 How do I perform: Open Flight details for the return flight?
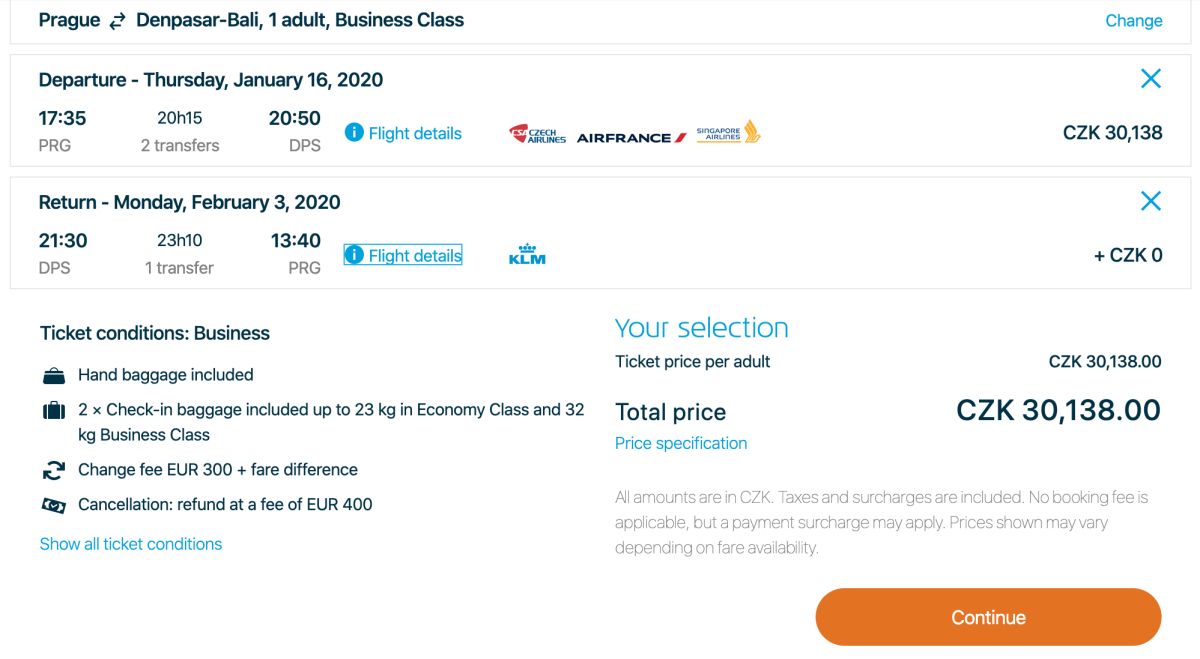[x=414, y=256]
